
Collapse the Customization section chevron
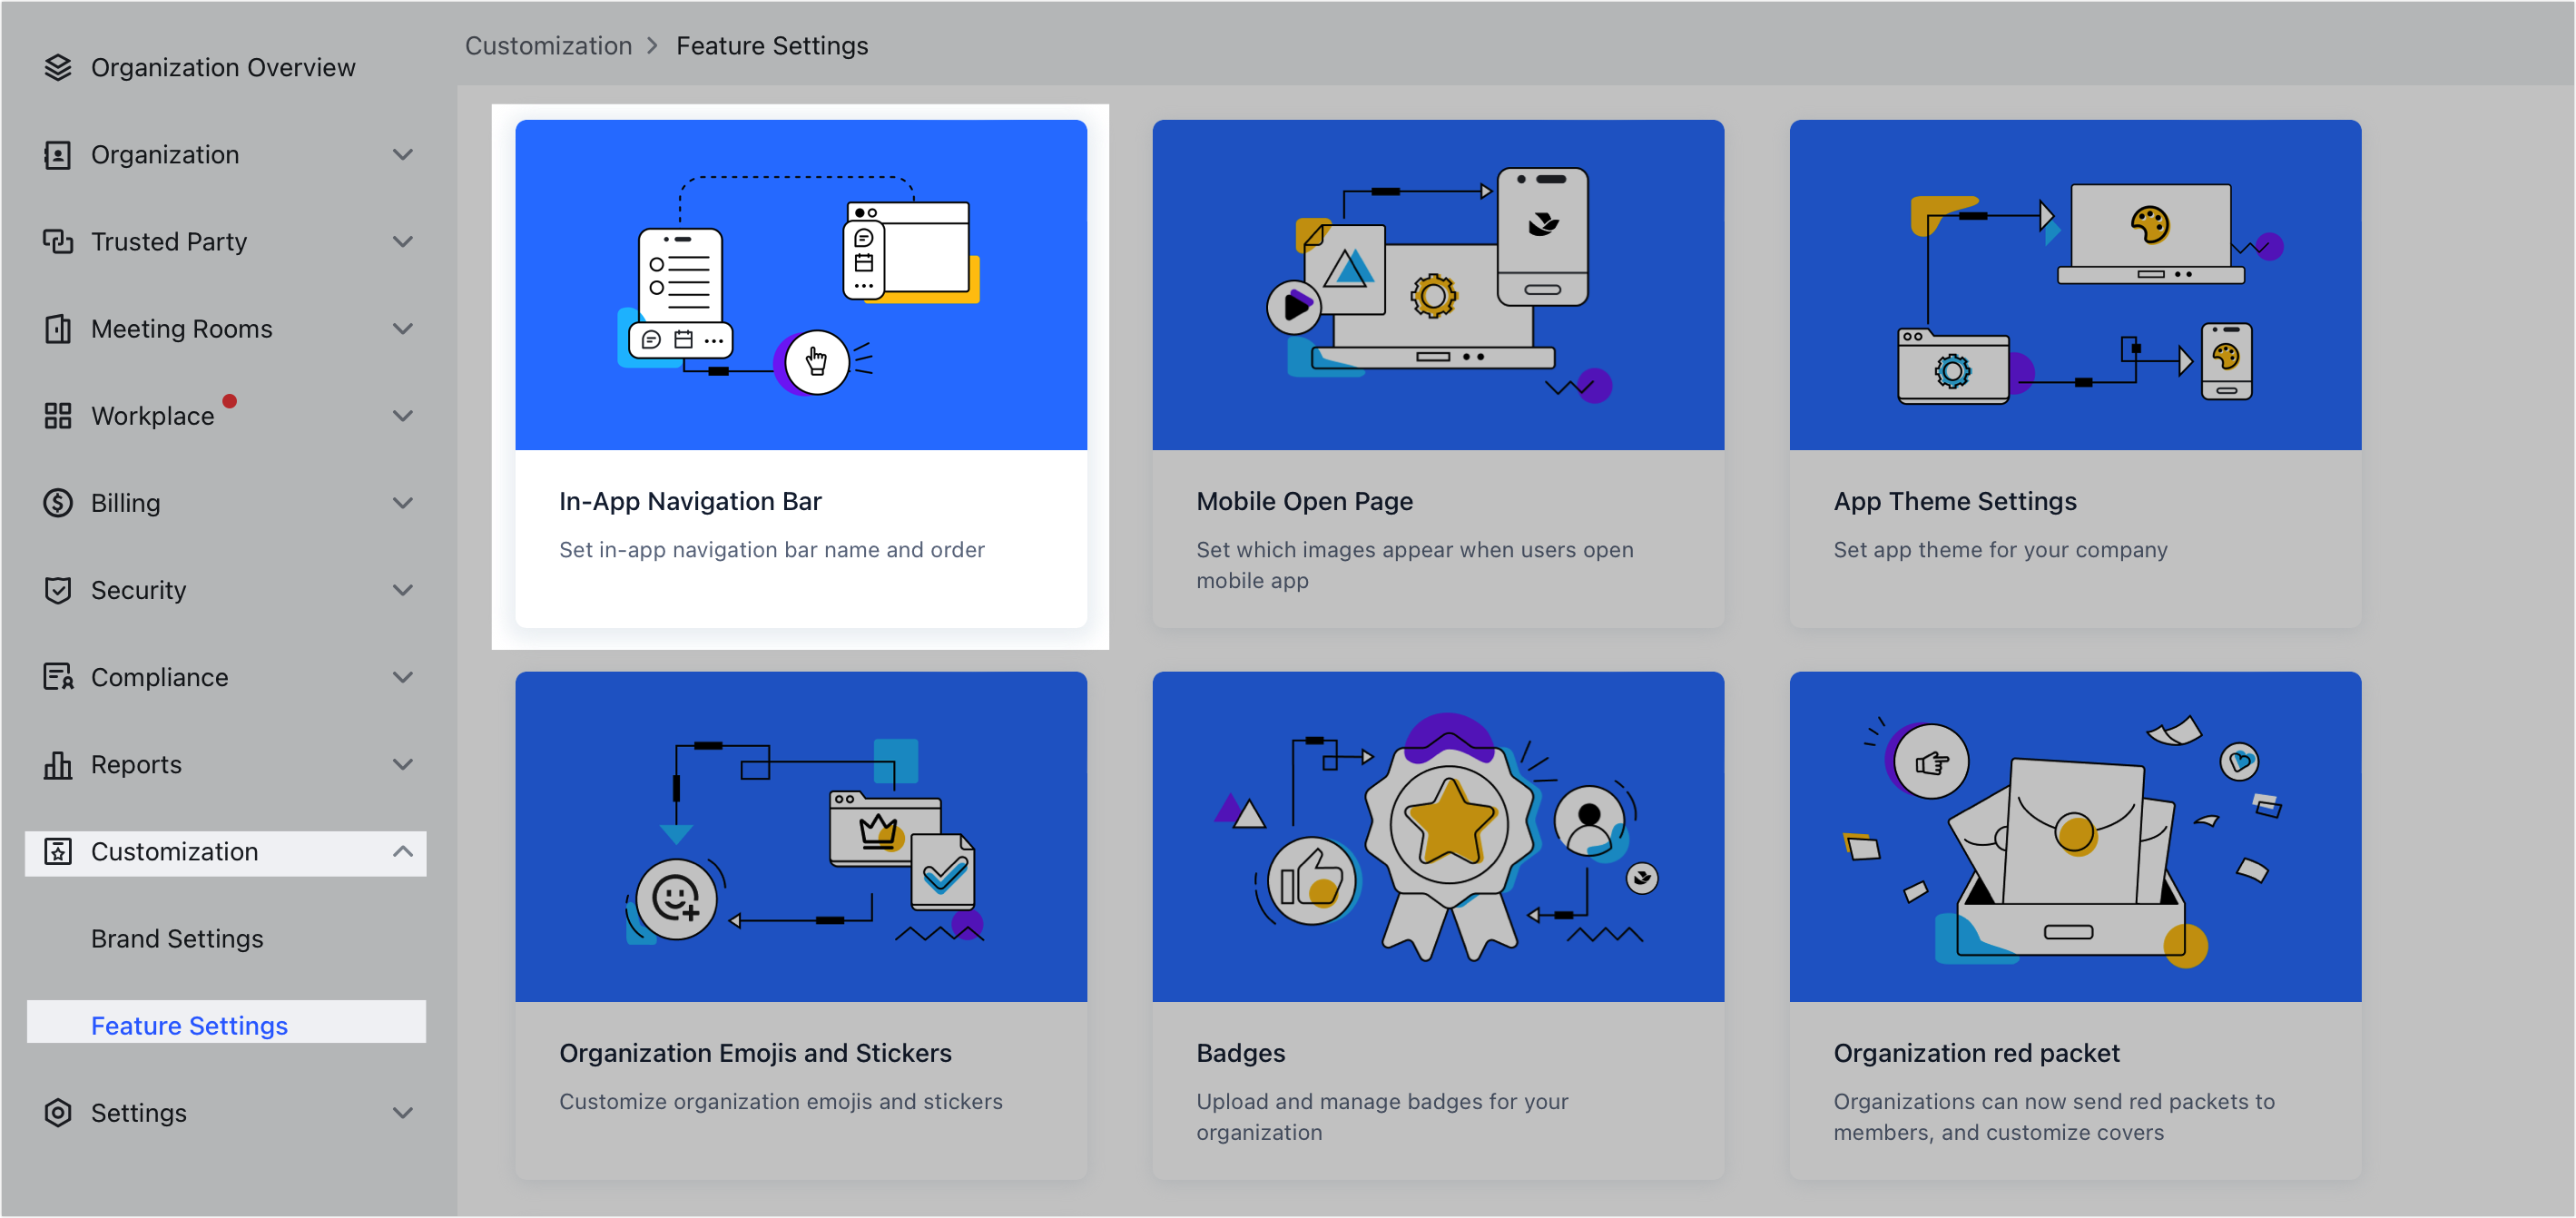coord(403,851)
